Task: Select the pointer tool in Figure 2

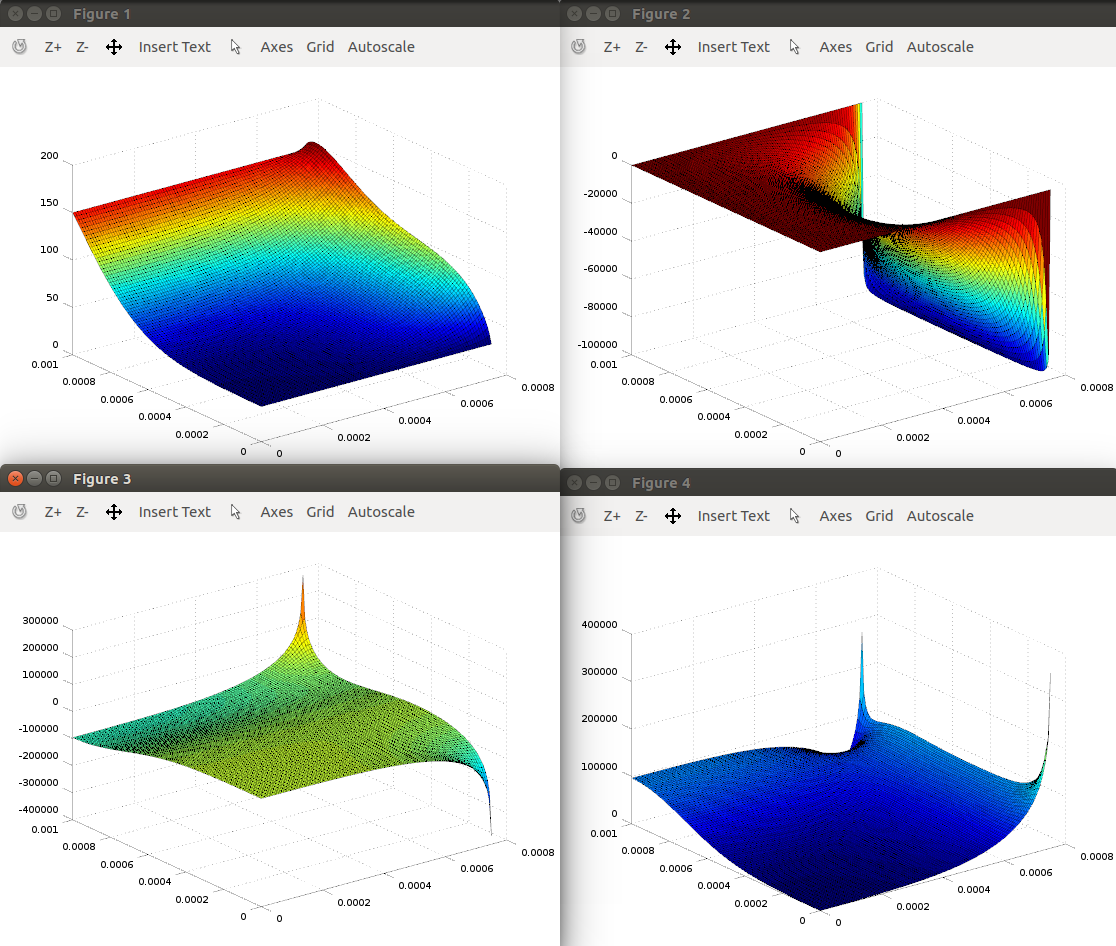Action: (x=795, y=47)
